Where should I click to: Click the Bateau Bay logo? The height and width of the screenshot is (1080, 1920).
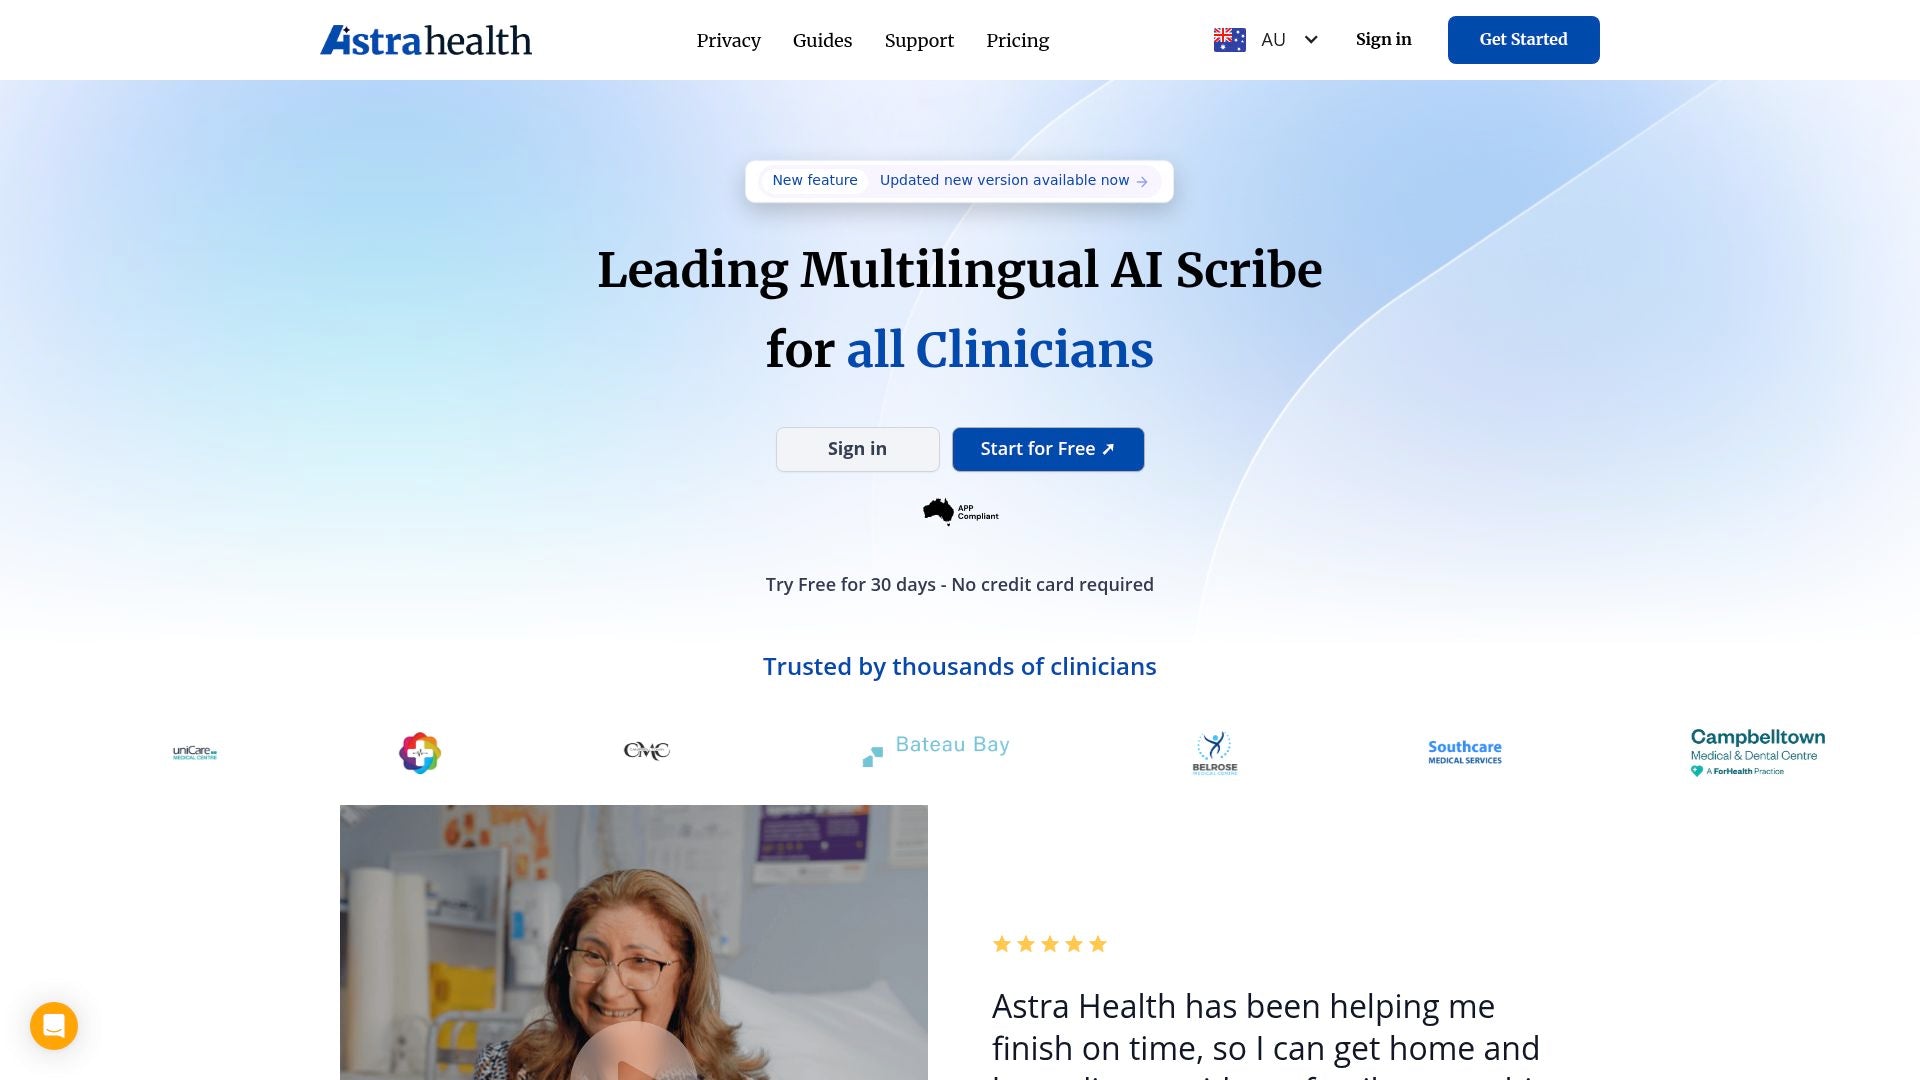click(936, 750)
